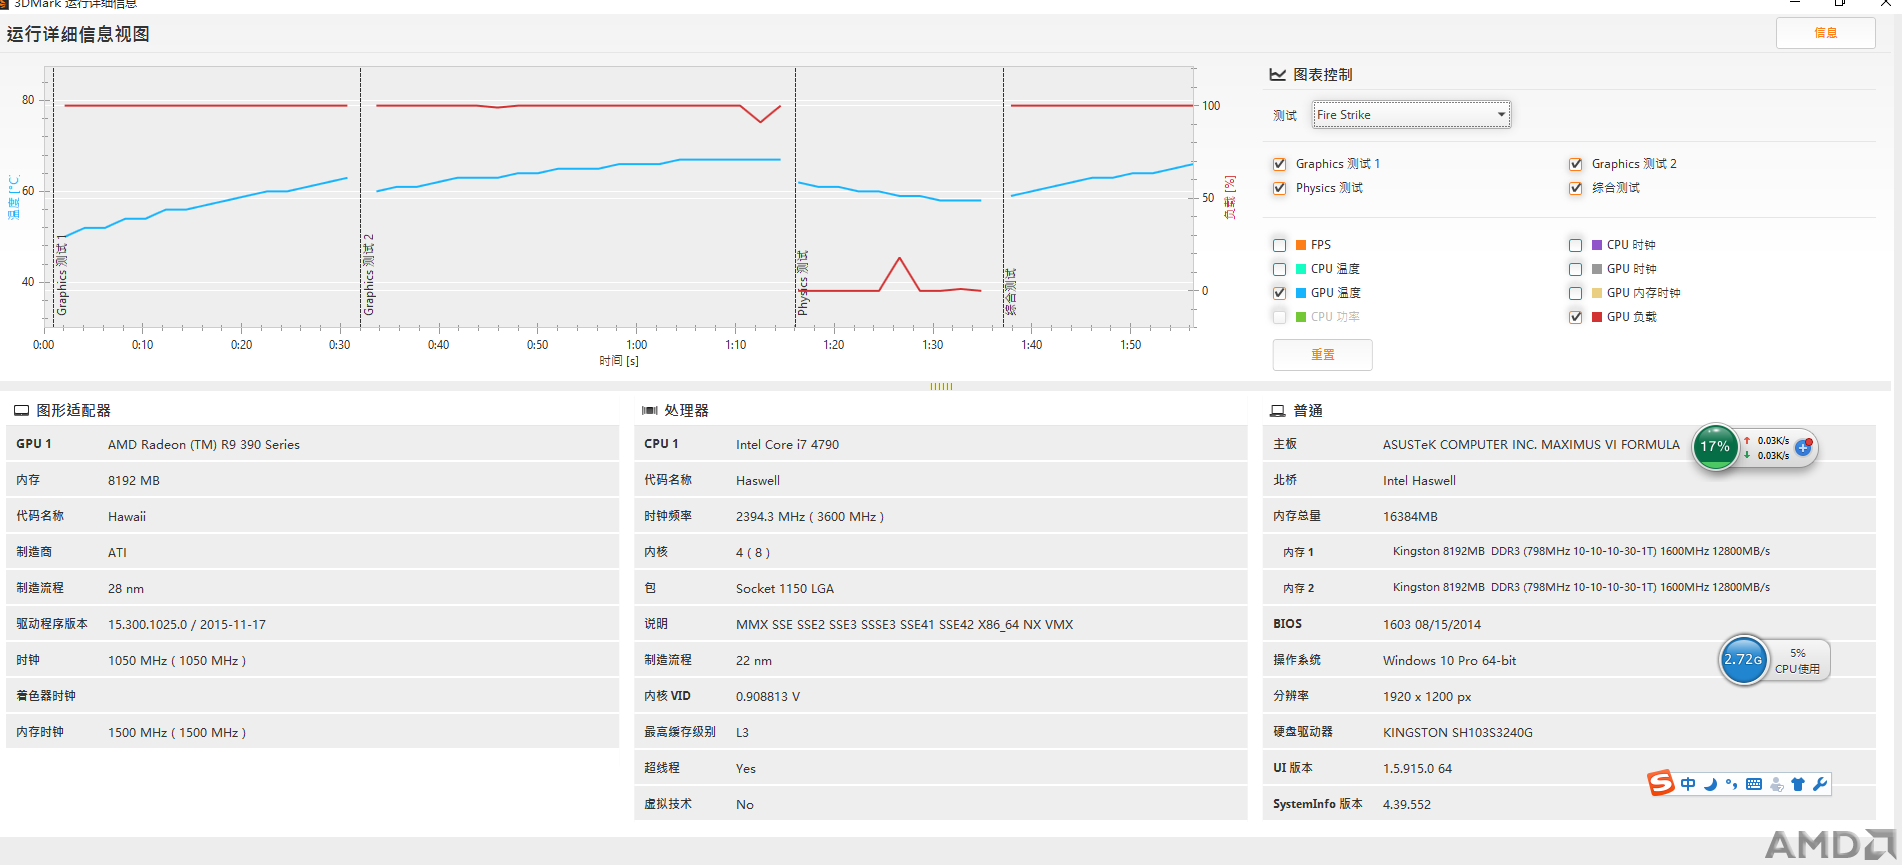Uncheck the Graphics 测试 2 checkbox

point(1575,164)
